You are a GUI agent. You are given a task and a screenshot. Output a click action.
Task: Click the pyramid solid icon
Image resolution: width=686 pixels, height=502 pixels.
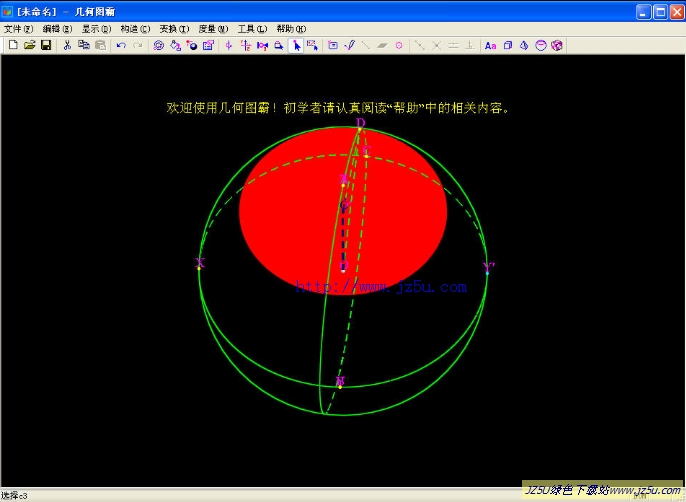(x=524, y=45)
